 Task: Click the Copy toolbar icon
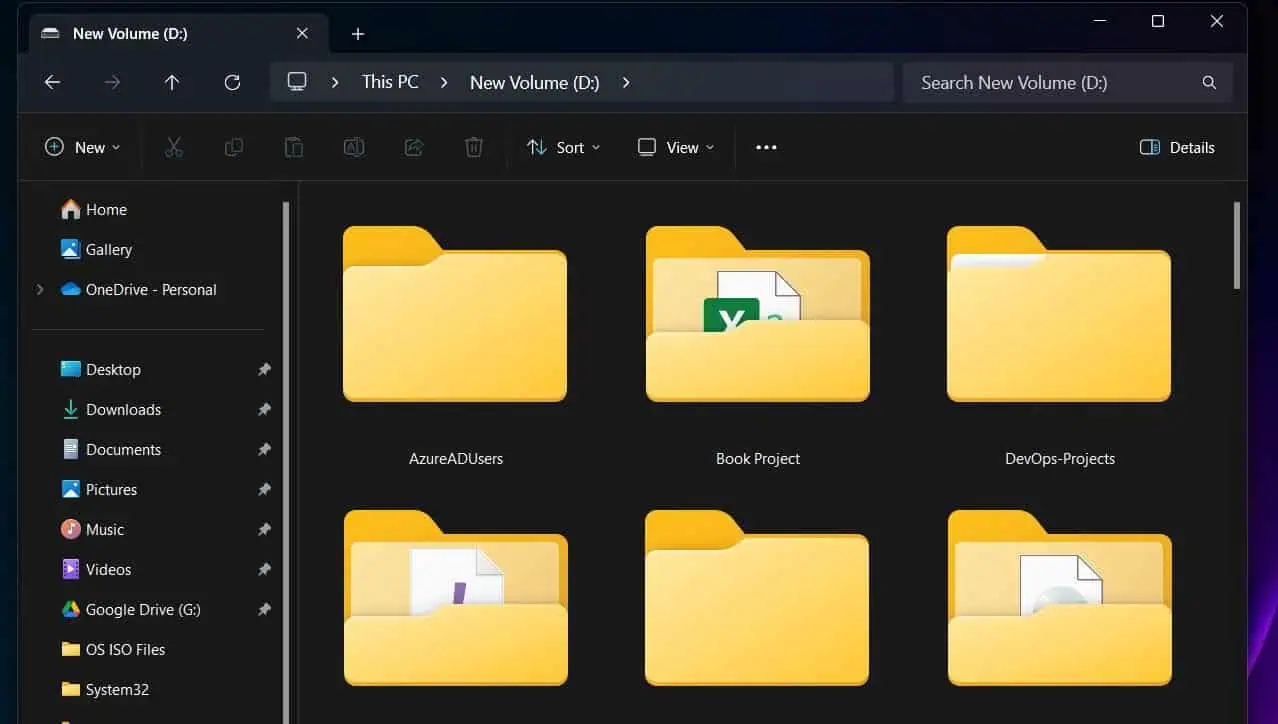[x=234, y=147]
